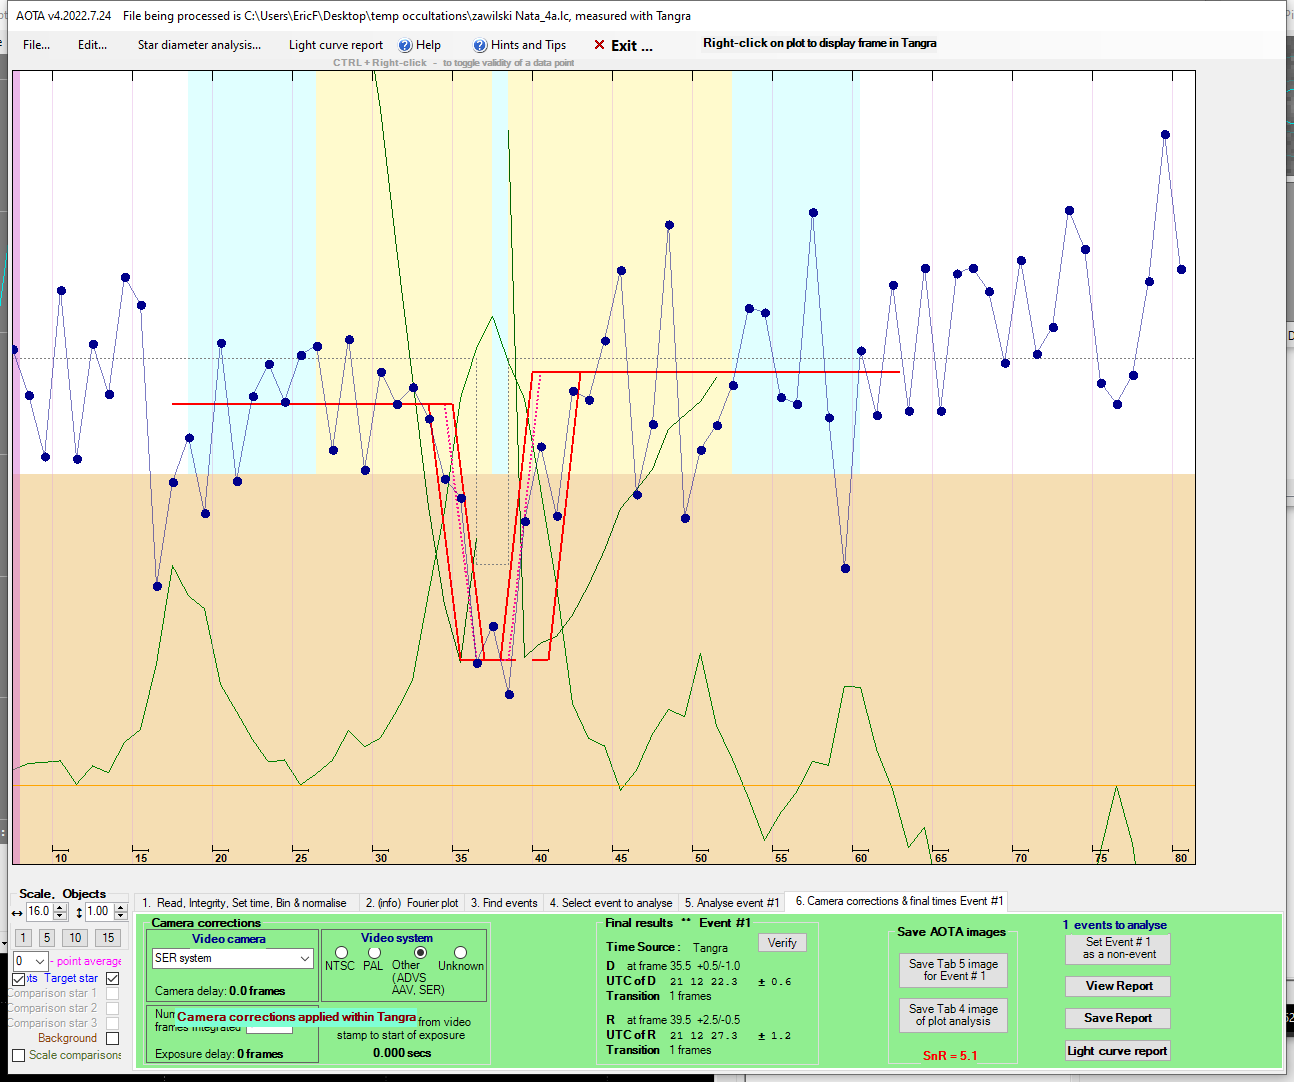Image resolution: width=1294 pixels, height=1082 pixels.
Task: Click the Verify button
Action: [x=782, y=943]
